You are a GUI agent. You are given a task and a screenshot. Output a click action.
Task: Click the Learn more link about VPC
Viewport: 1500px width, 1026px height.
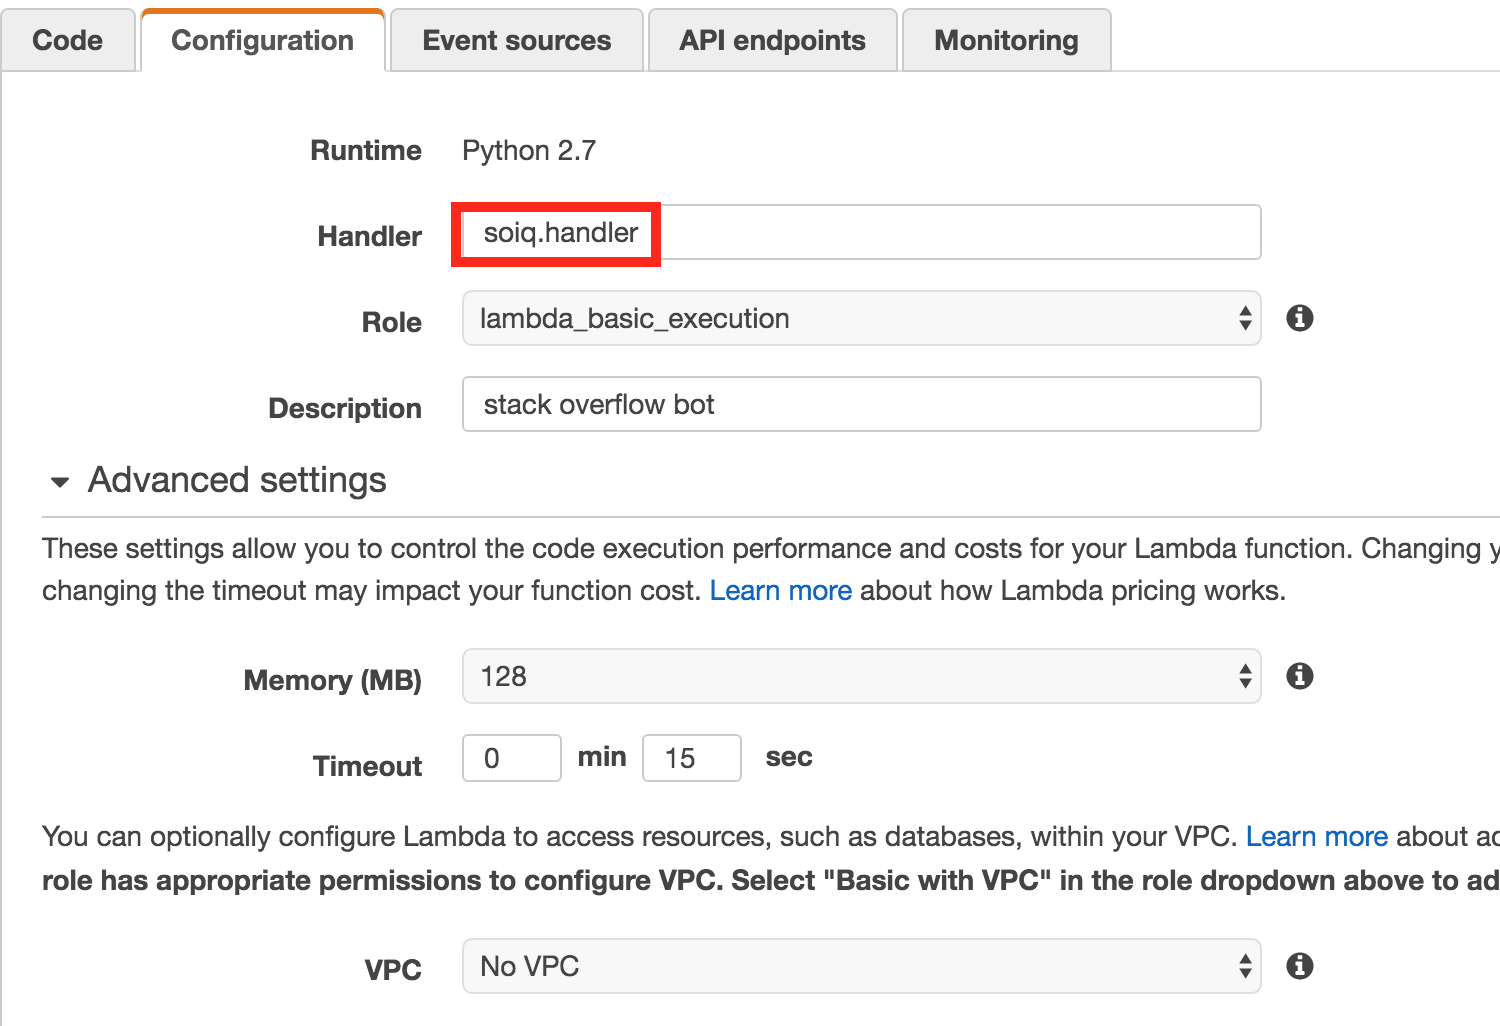[1316, 836]
